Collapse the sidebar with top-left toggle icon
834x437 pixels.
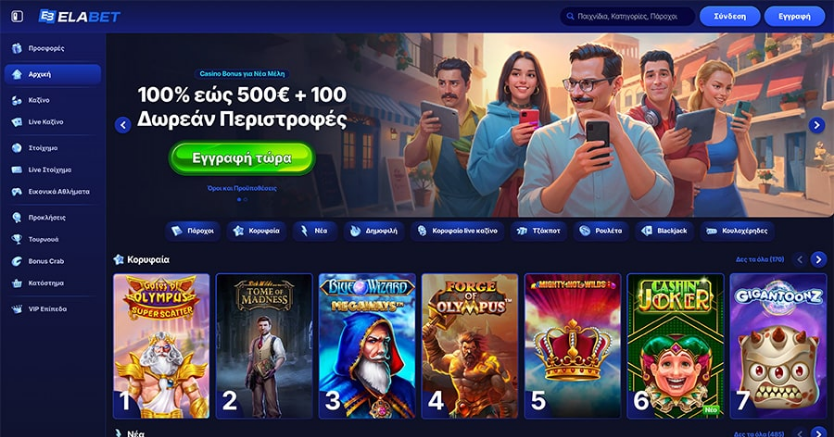(17, 16)
